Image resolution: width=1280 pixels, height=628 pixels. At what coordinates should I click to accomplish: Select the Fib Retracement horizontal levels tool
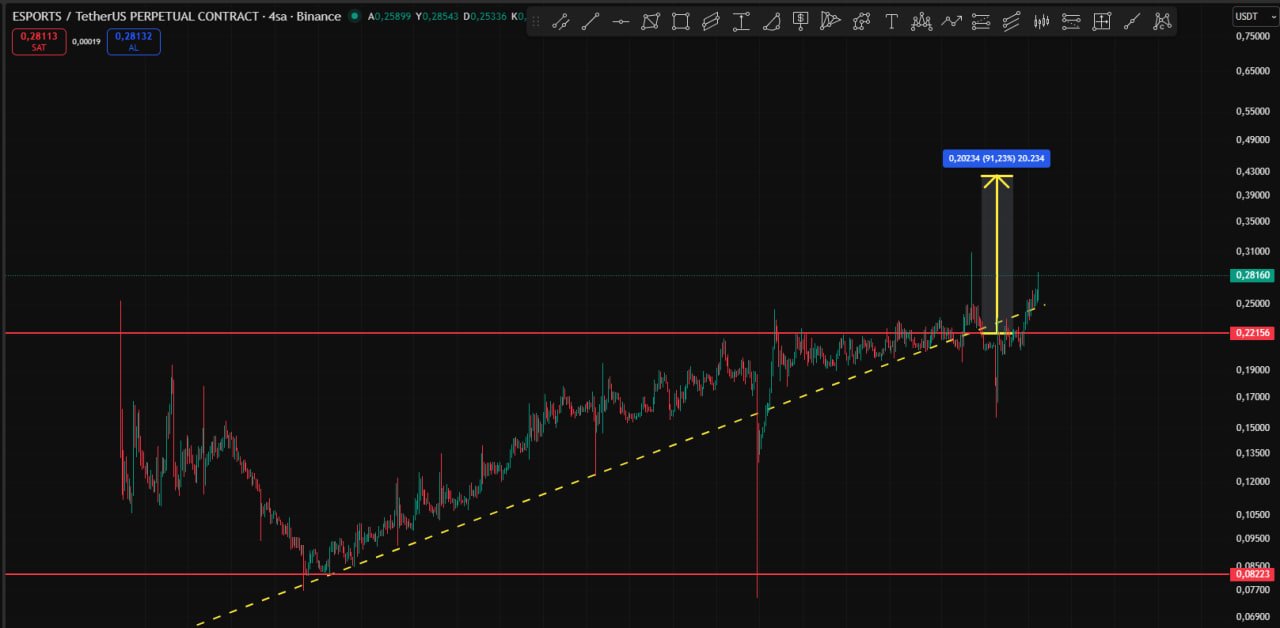coord(981,21)
